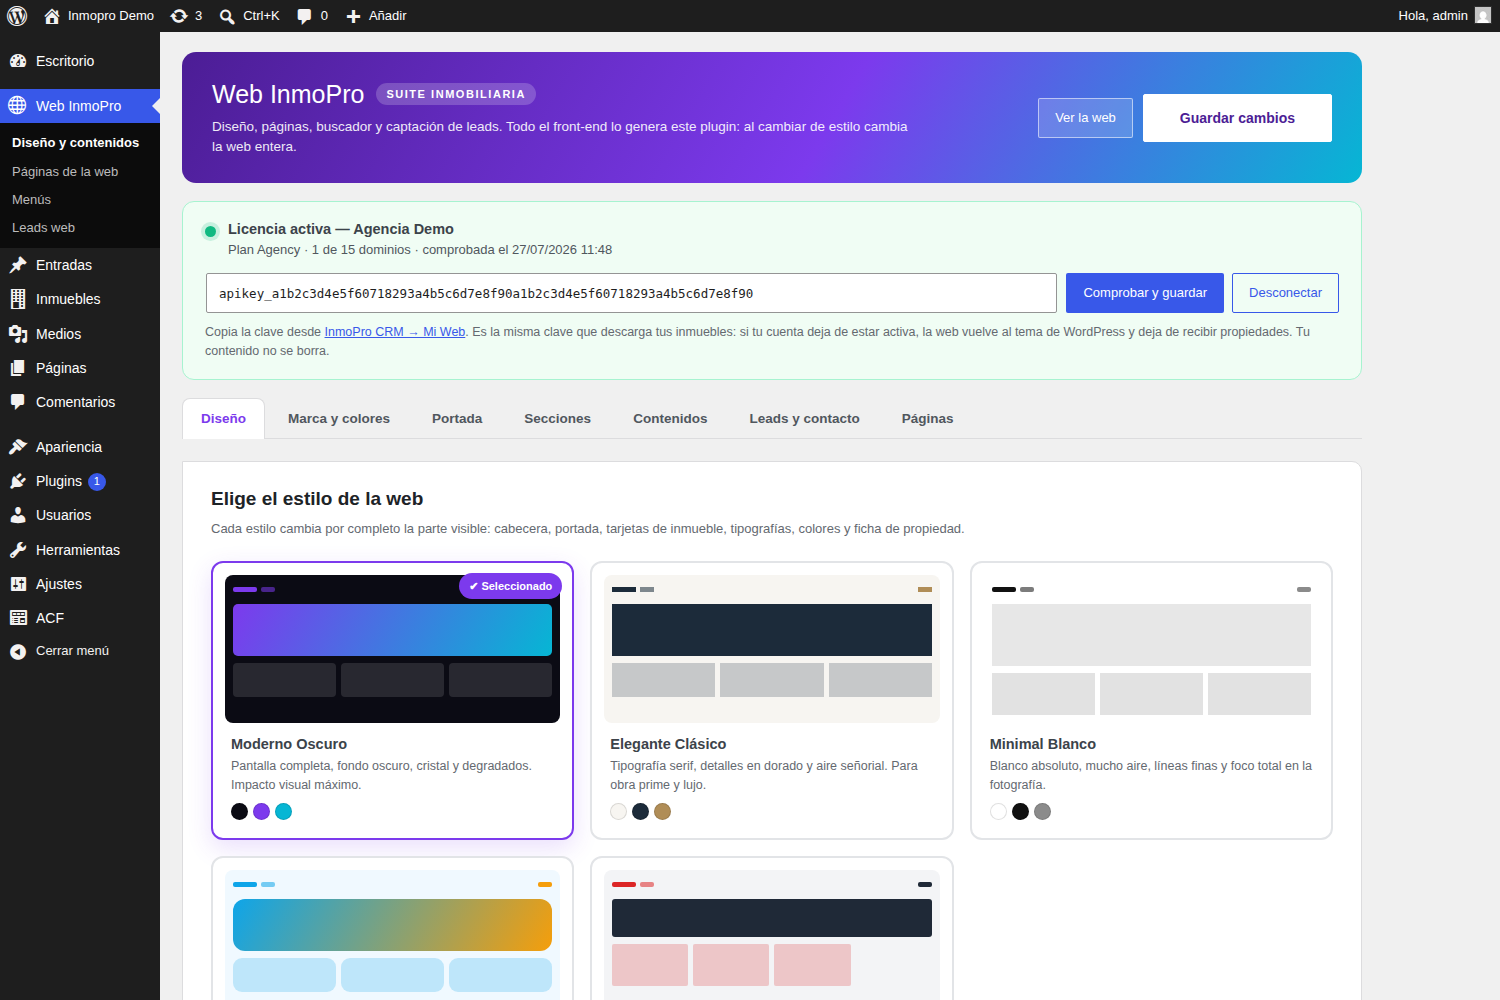Viewport: 1500px width, 1000px height.
Task: Click the Plugins plug icon
Action: click(18, 481)
